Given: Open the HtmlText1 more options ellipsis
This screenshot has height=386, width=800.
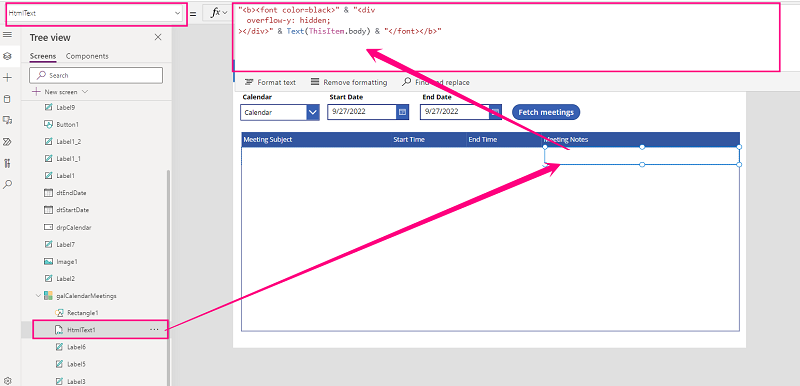Looking at the screenshot, I should coord(154,330).
